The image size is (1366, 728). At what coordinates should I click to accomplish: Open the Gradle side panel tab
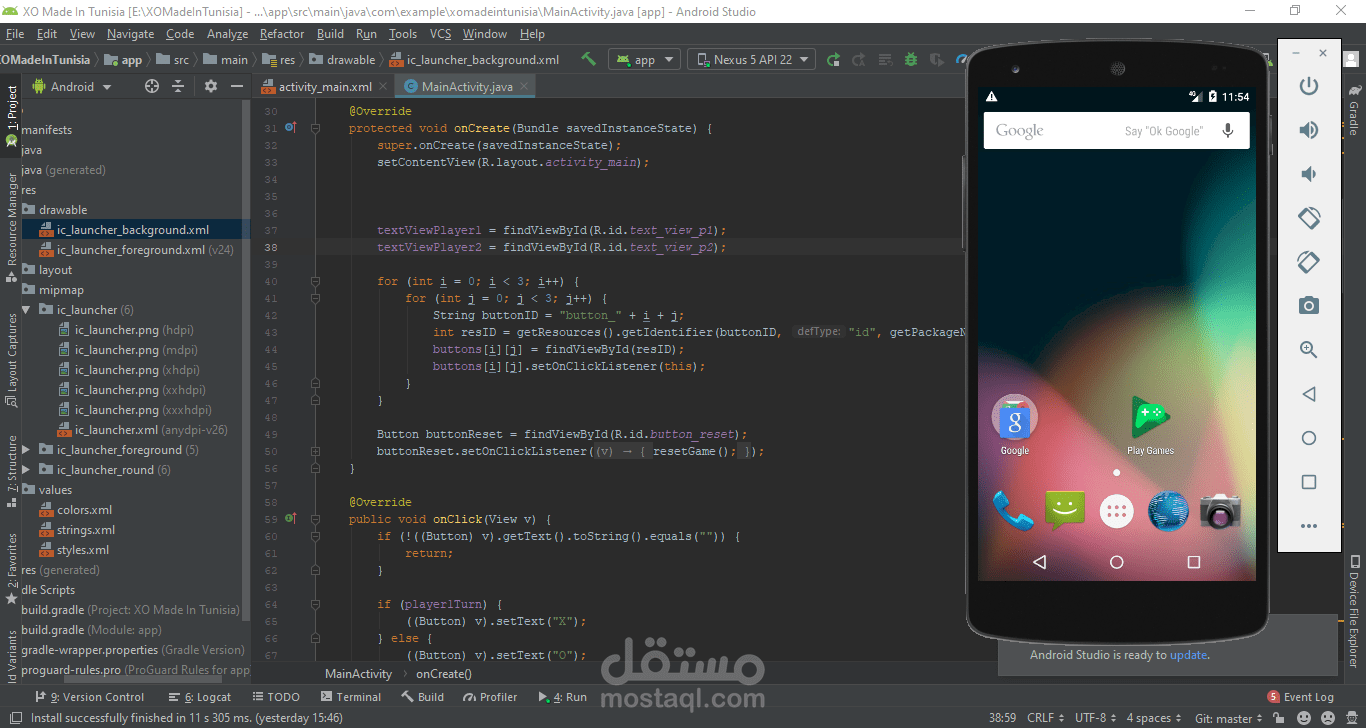[x=1354, y=111]
